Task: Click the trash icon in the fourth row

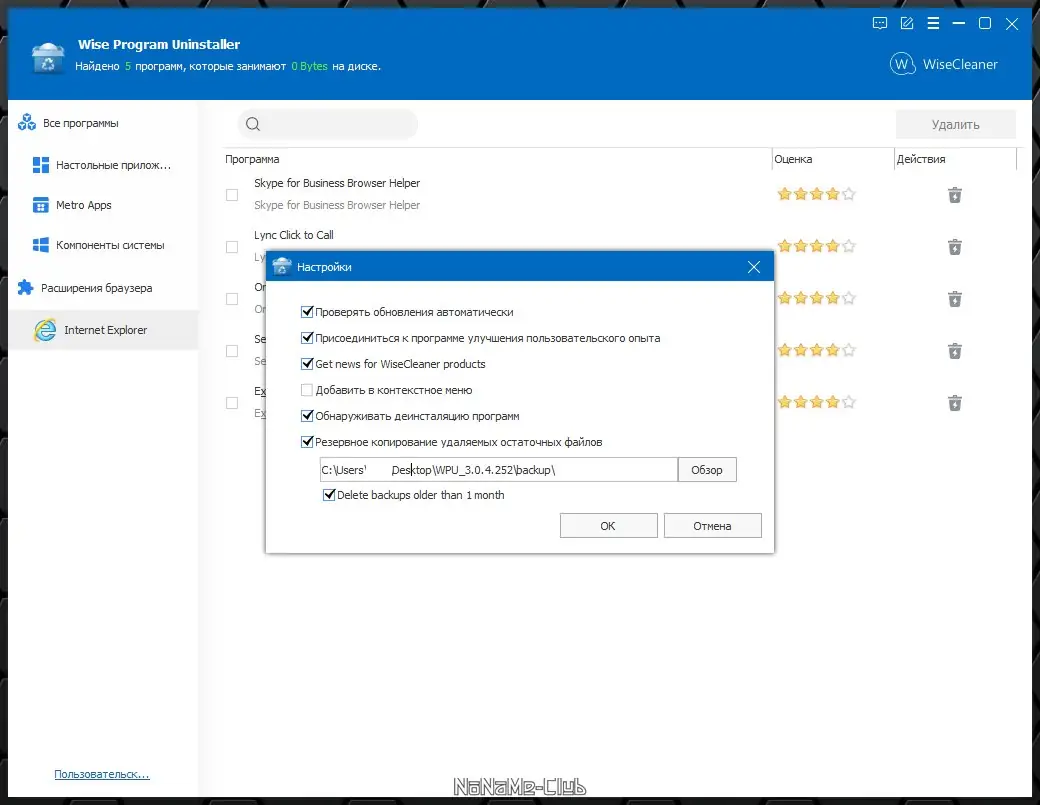Action: pos(954,351)
